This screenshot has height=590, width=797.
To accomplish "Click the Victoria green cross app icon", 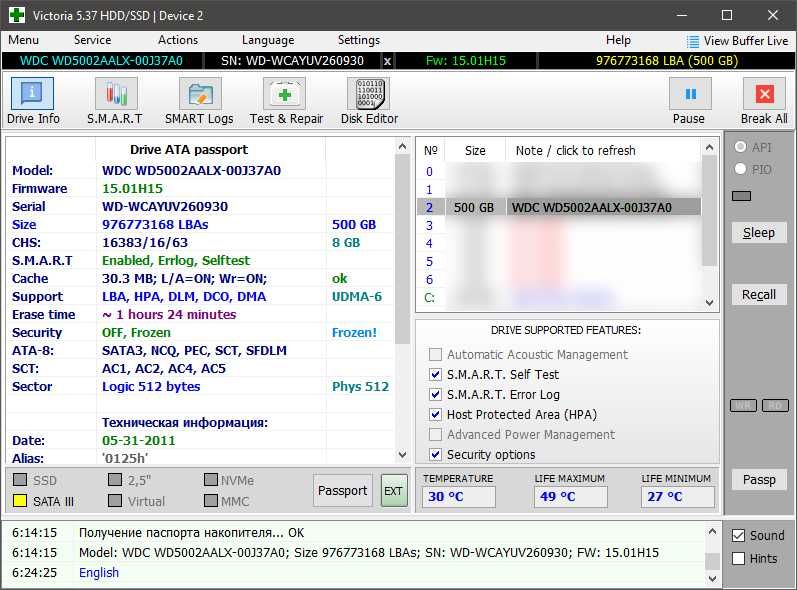I will click(x=16, y=15).
